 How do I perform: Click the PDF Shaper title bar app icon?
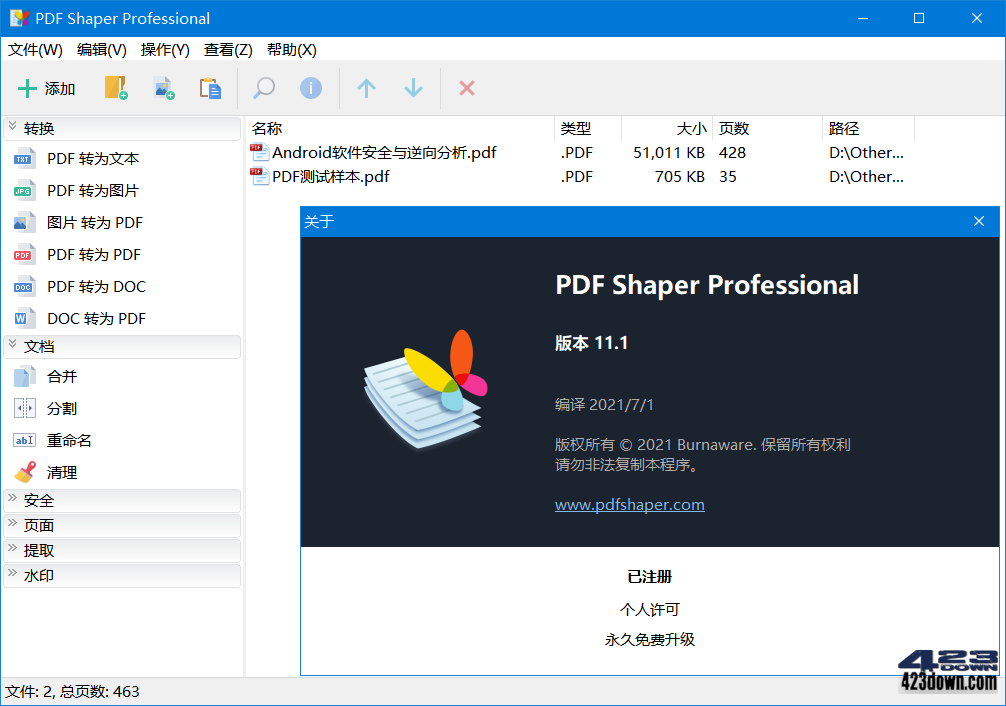[19, 18]
